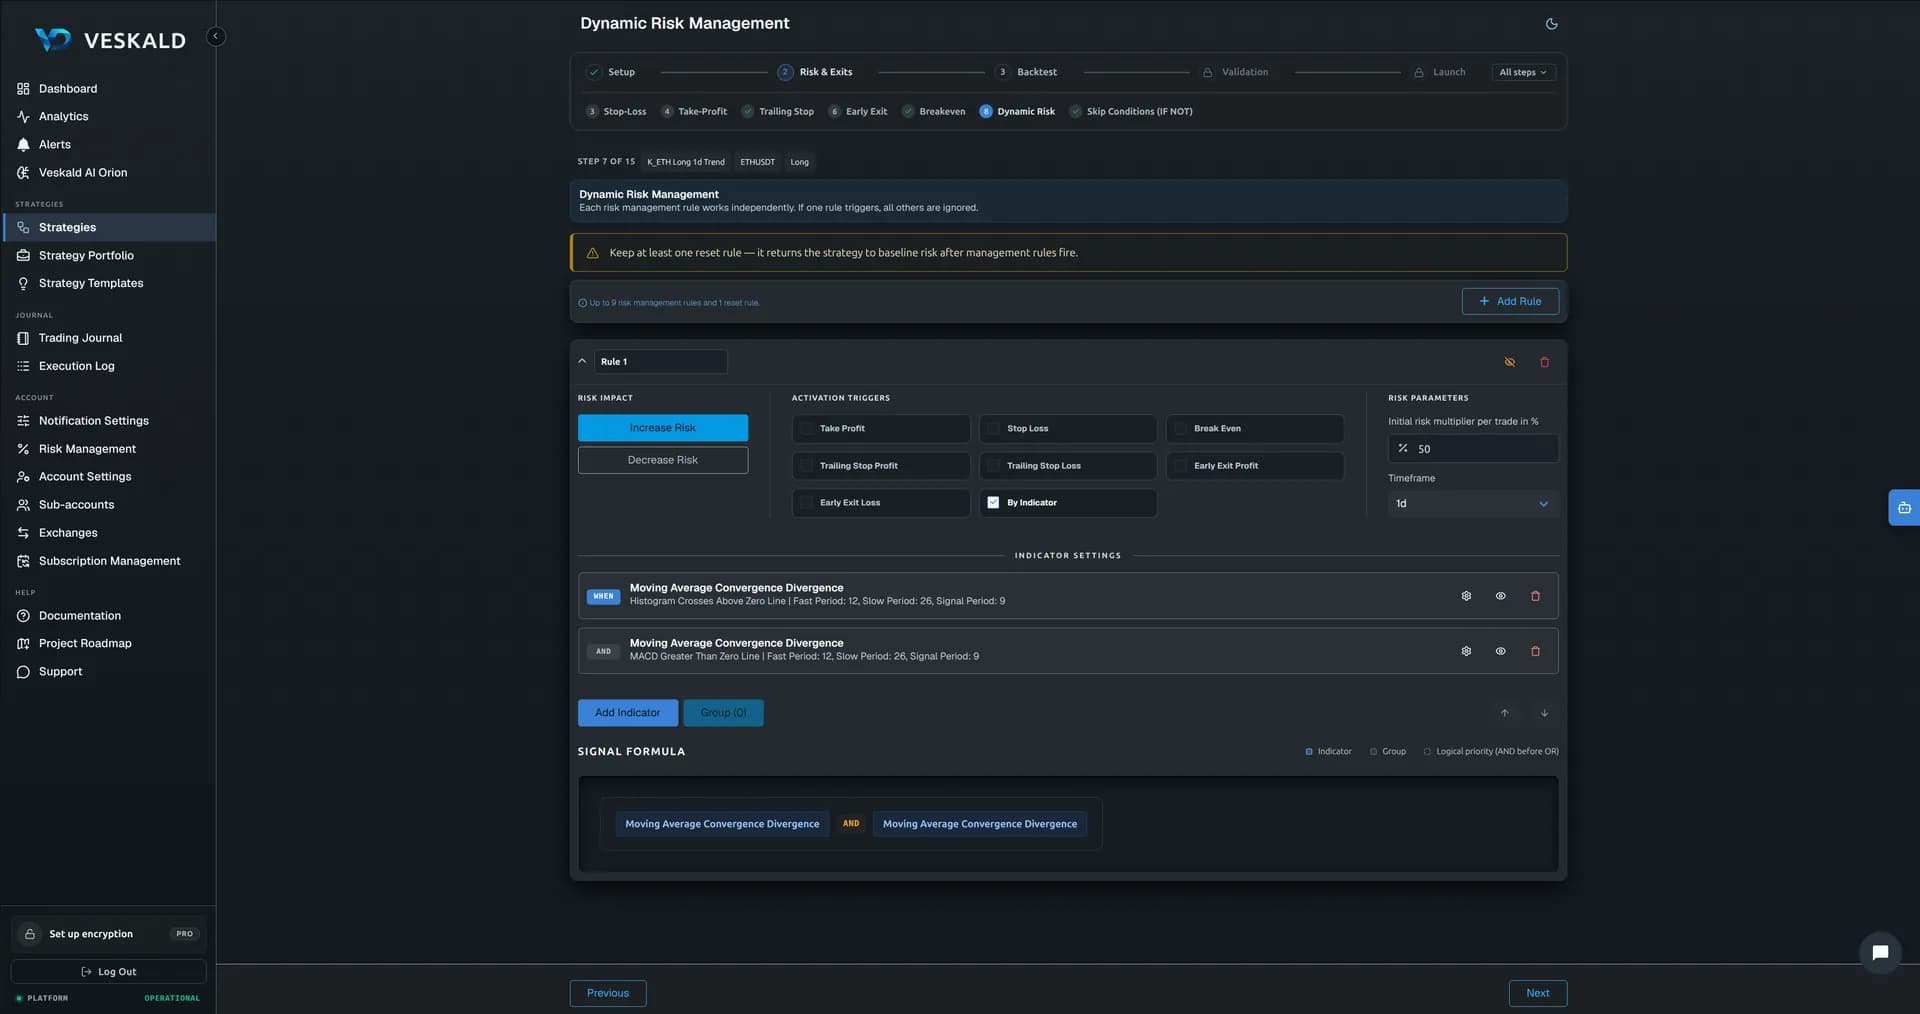
Task: Enable the Trailing Stop Profit trigger
Action: [881, 466]
